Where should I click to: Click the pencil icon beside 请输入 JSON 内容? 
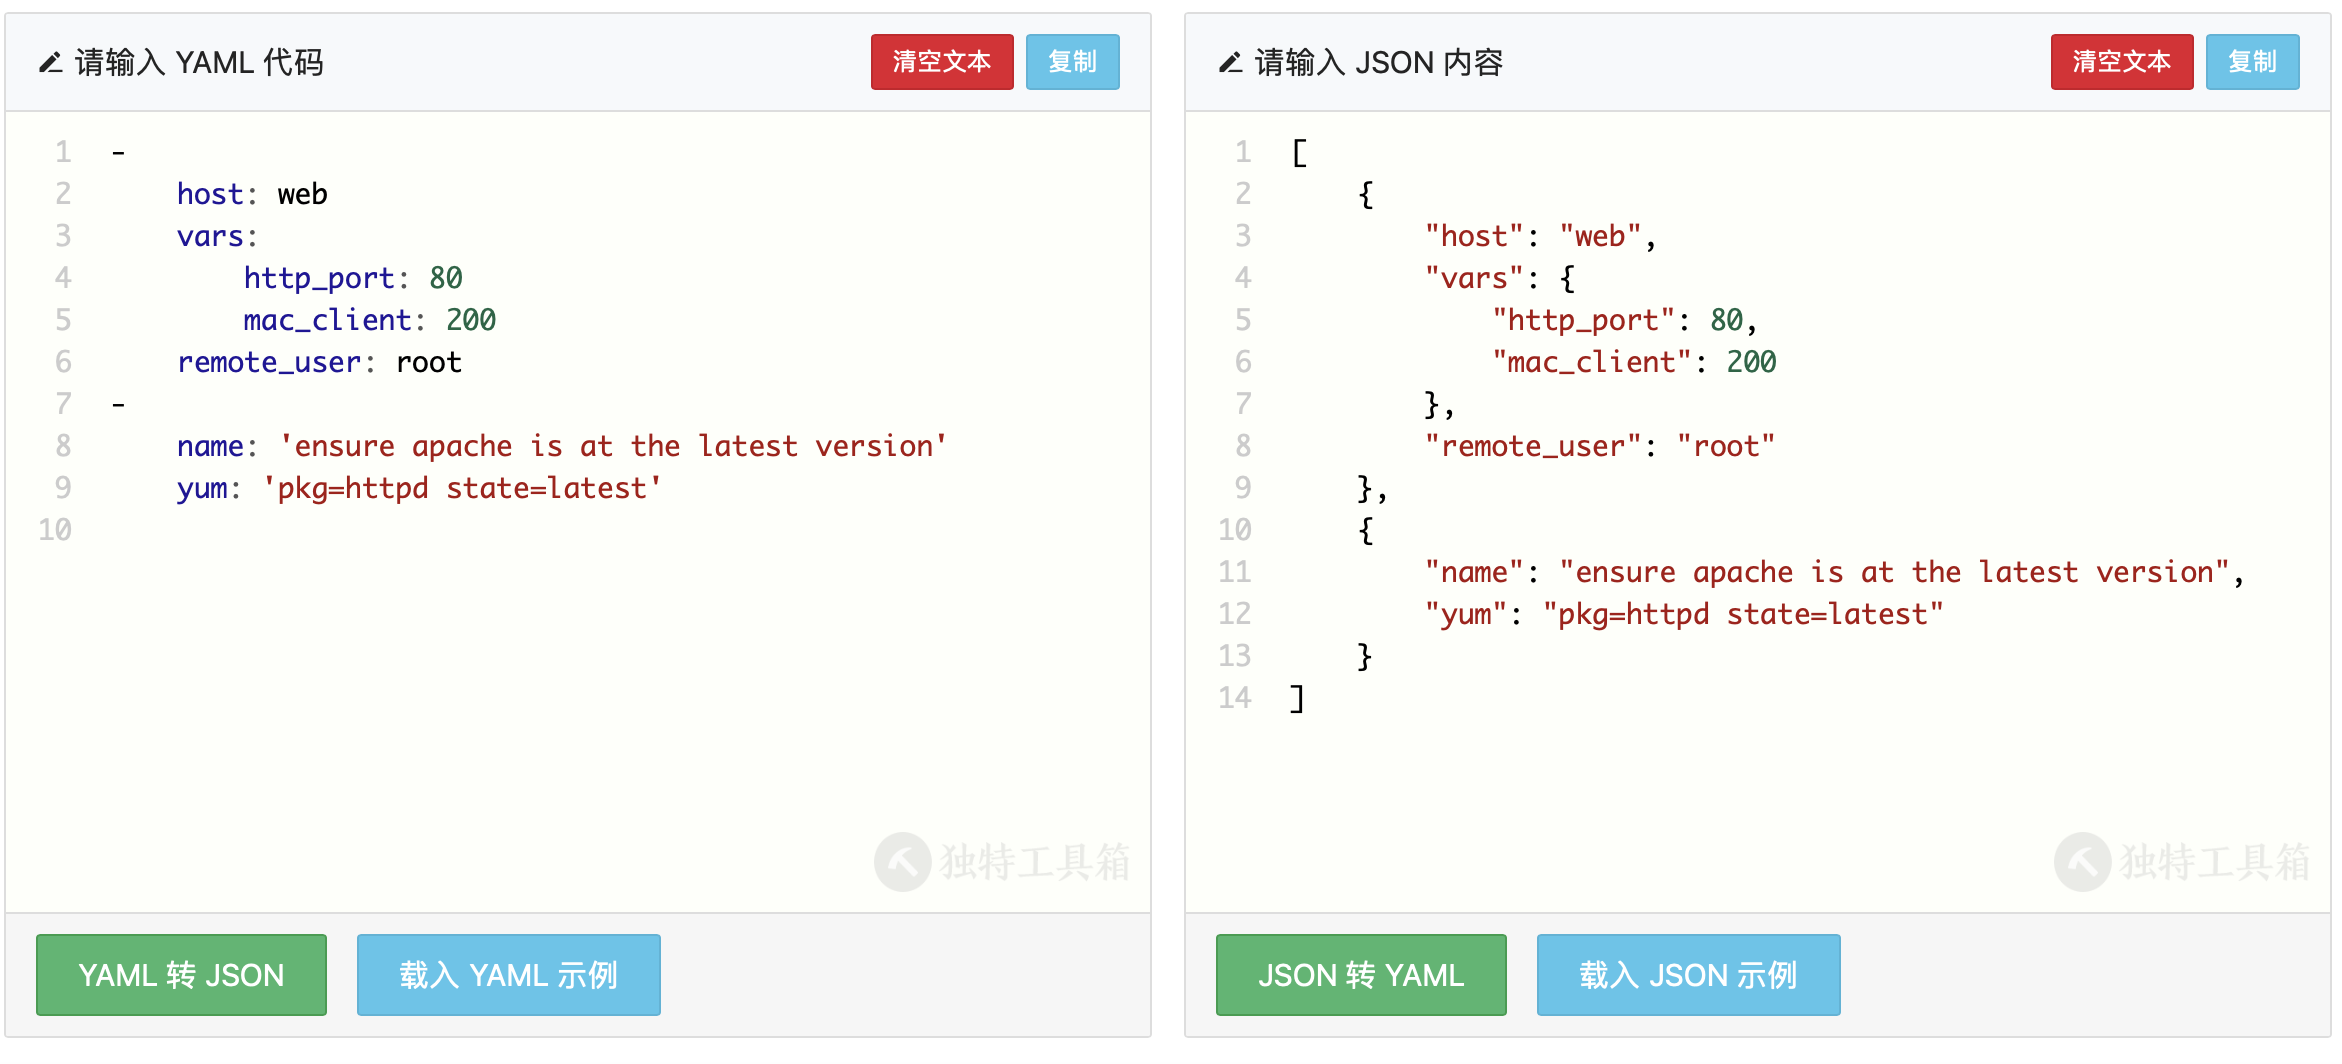click(x=1230, y=63)
